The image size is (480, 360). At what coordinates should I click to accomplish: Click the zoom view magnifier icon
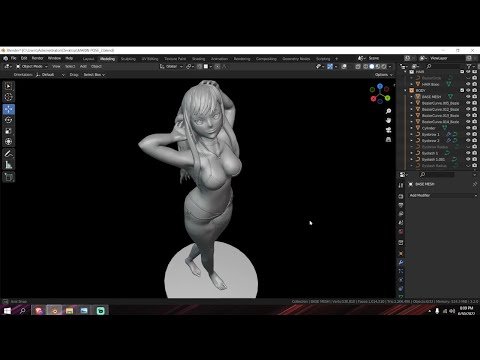[x=388, y=111]
